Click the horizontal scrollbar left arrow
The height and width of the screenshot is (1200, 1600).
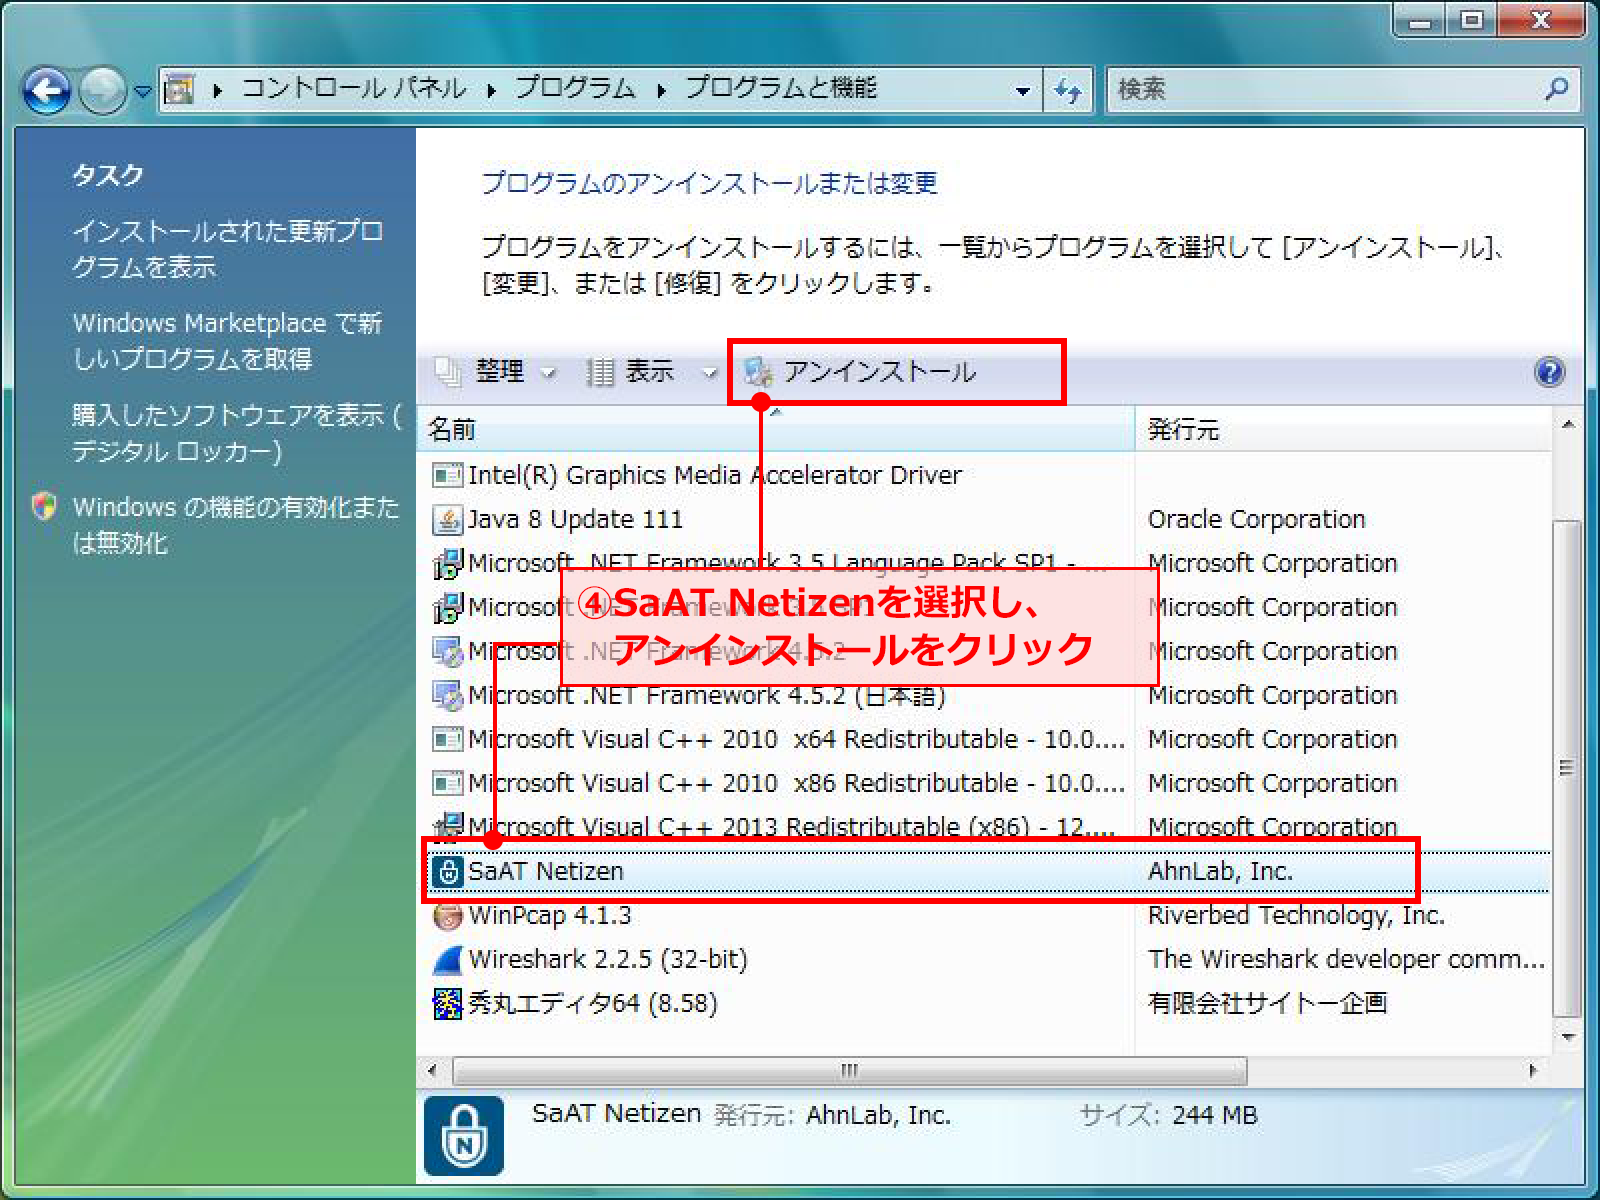[432, 1070]
